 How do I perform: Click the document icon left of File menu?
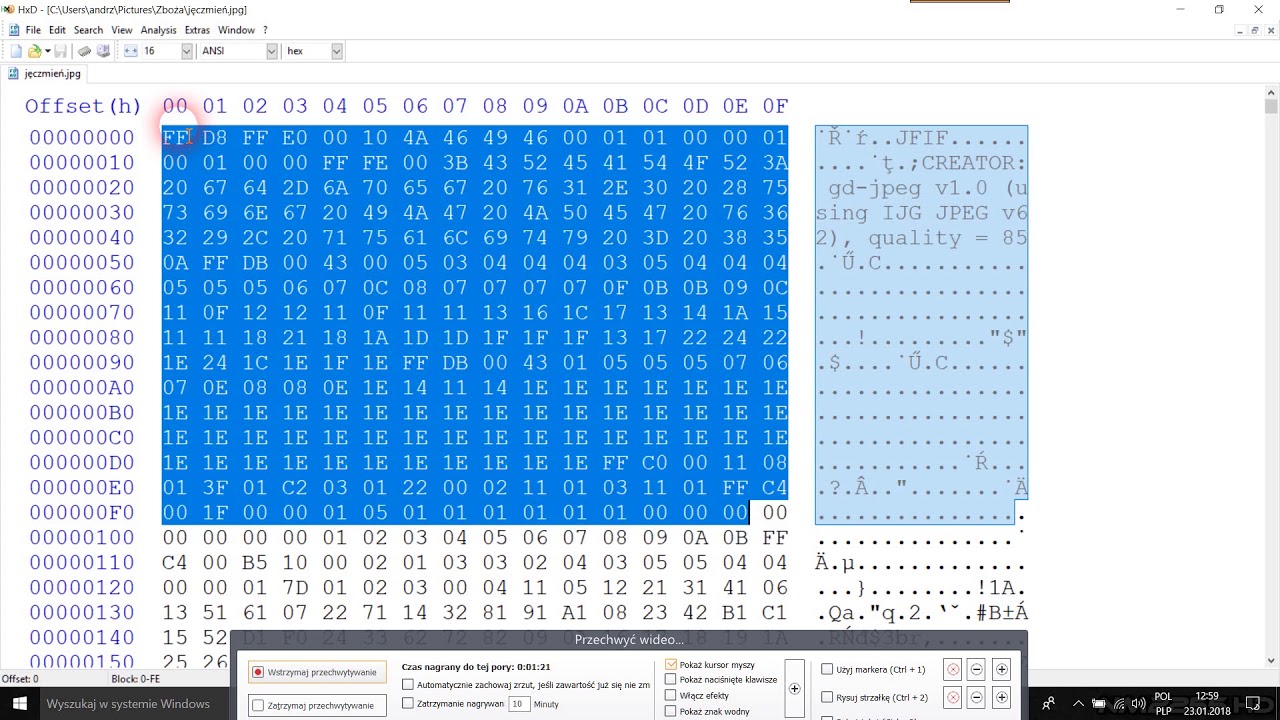point(14,30)
